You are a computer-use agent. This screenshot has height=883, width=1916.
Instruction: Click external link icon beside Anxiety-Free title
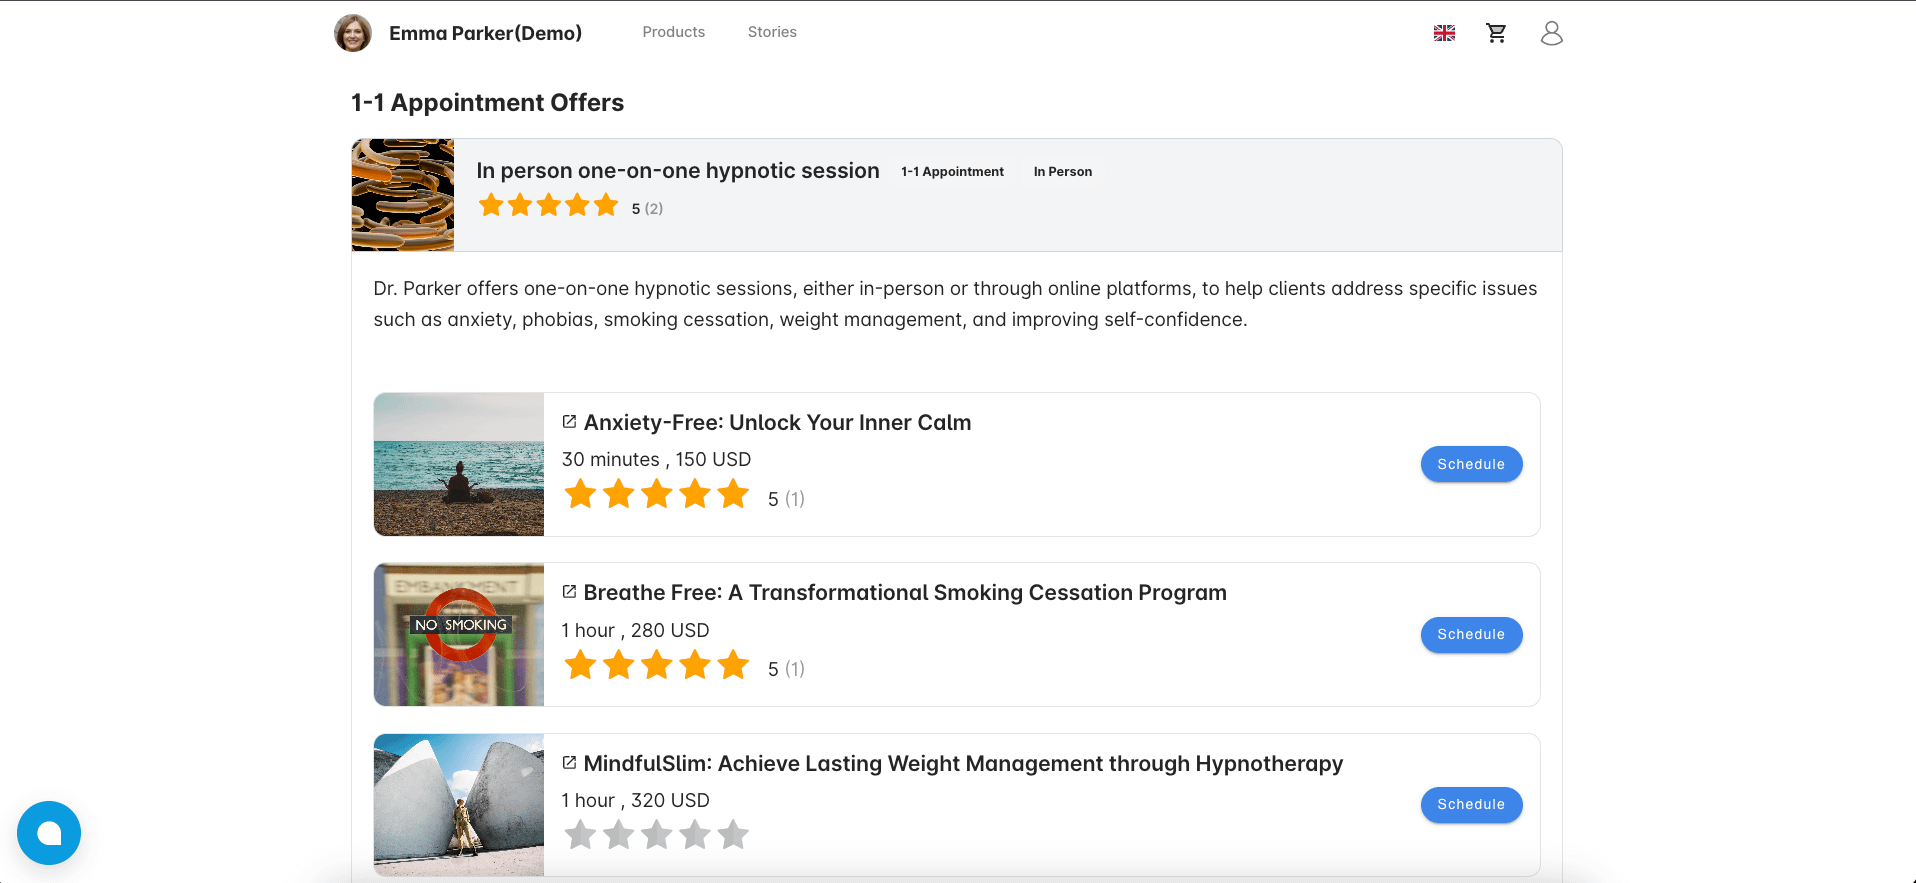coord(569,422)
